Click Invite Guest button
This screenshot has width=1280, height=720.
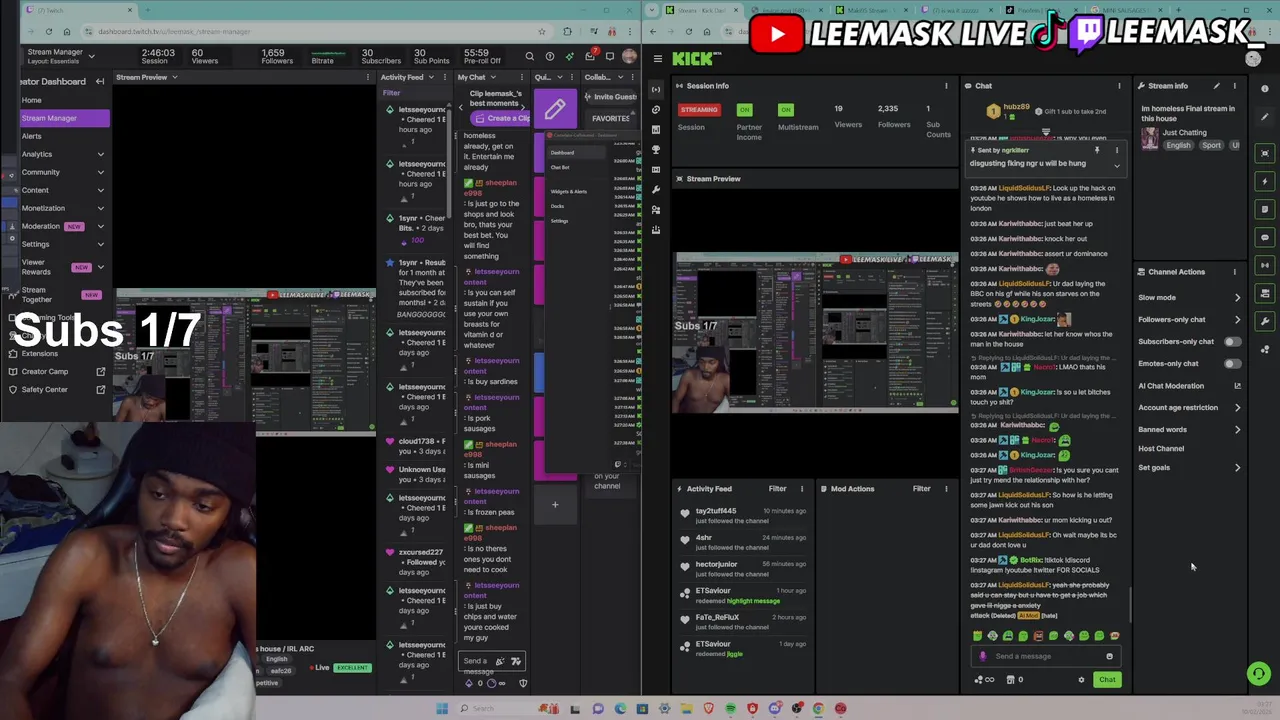click(610, 97)
